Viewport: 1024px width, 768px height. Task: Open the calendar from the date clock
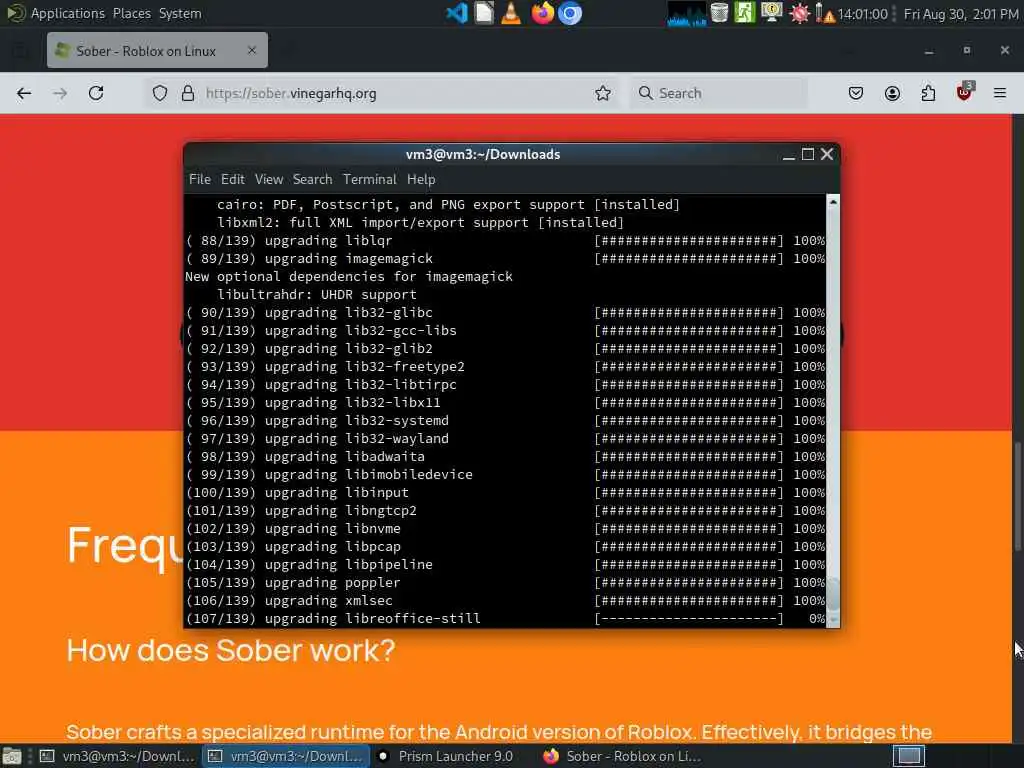tap(961, 14)
